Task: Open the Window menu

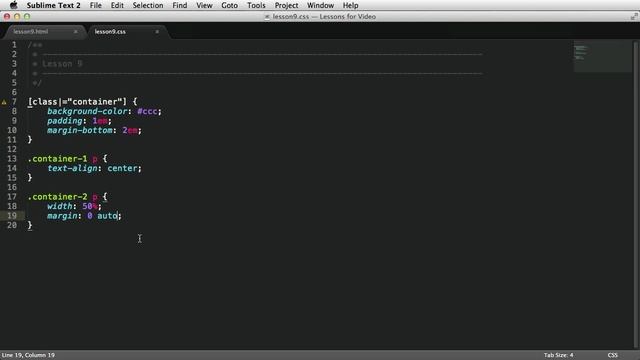Action: pyautogui.click(x=320, y=5)
